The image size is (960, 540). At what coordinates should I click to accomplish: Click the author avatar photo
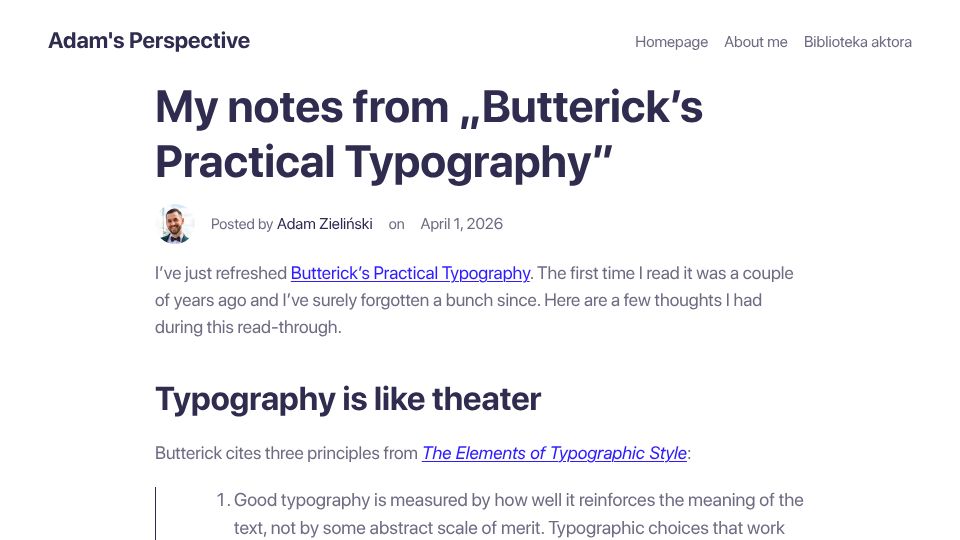[174, 224]
